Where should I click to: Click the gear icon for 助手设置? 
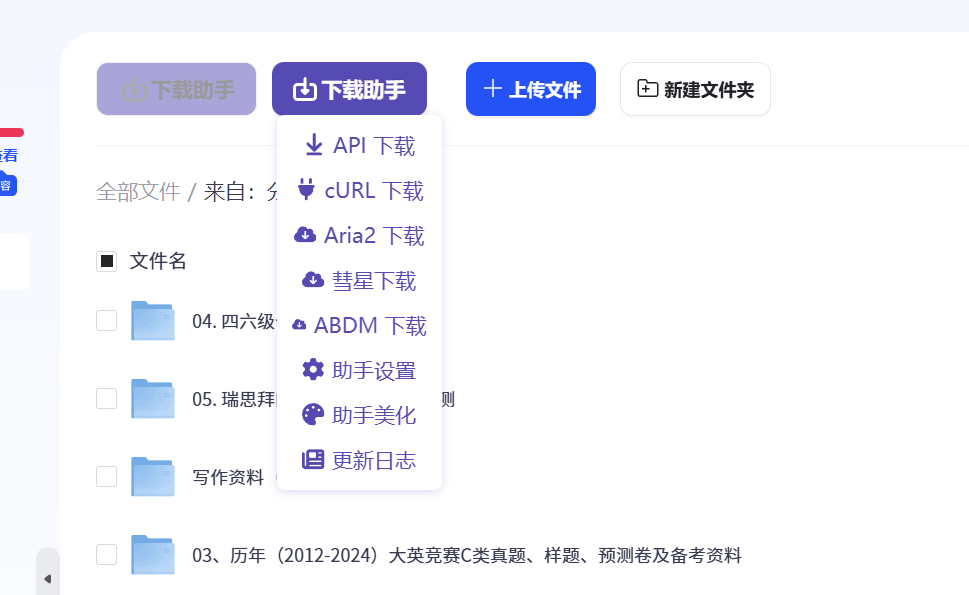pos(313,370)
